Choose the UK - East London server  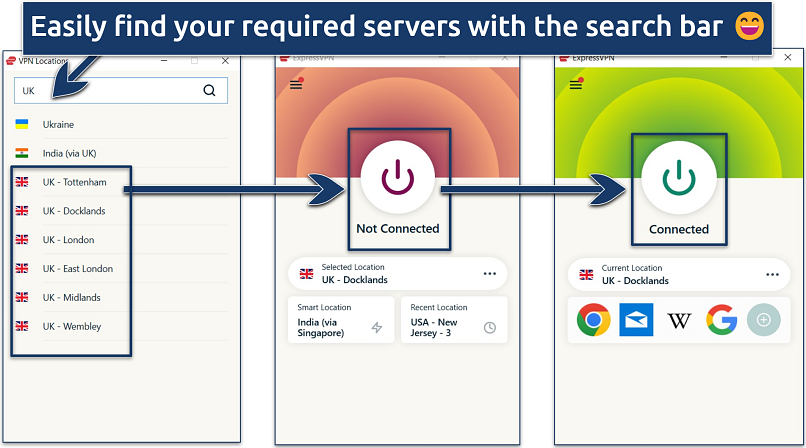(x=121, y=268)
